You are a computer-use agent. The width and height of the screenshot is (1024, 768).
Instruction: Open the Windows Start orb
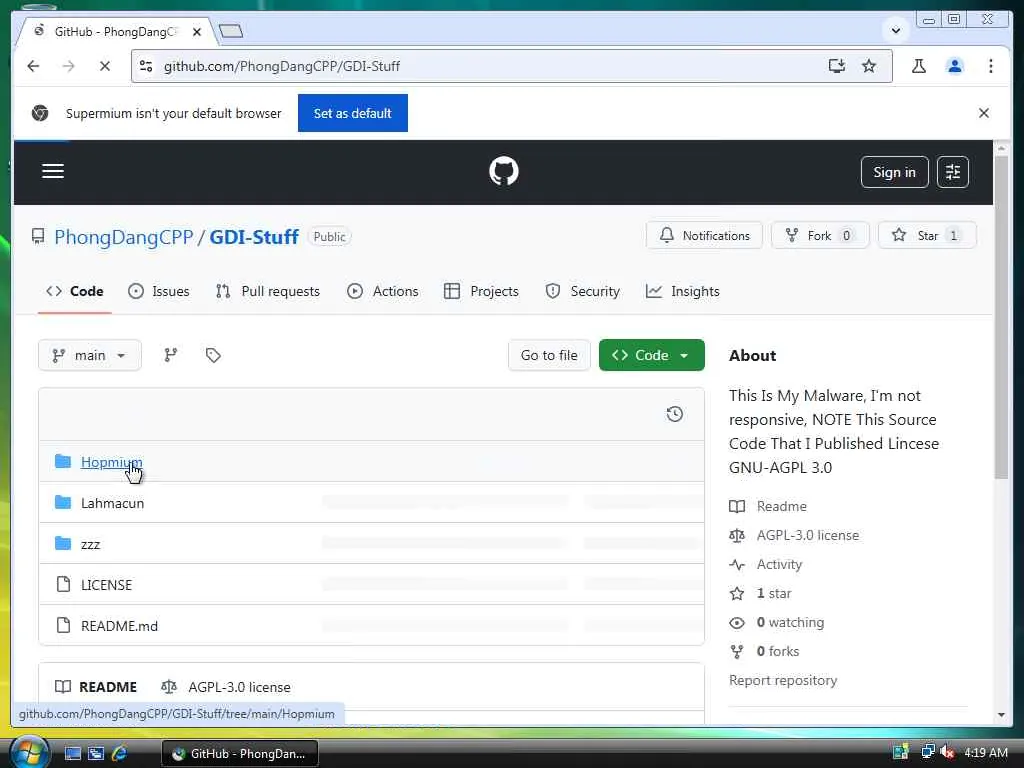29,752
